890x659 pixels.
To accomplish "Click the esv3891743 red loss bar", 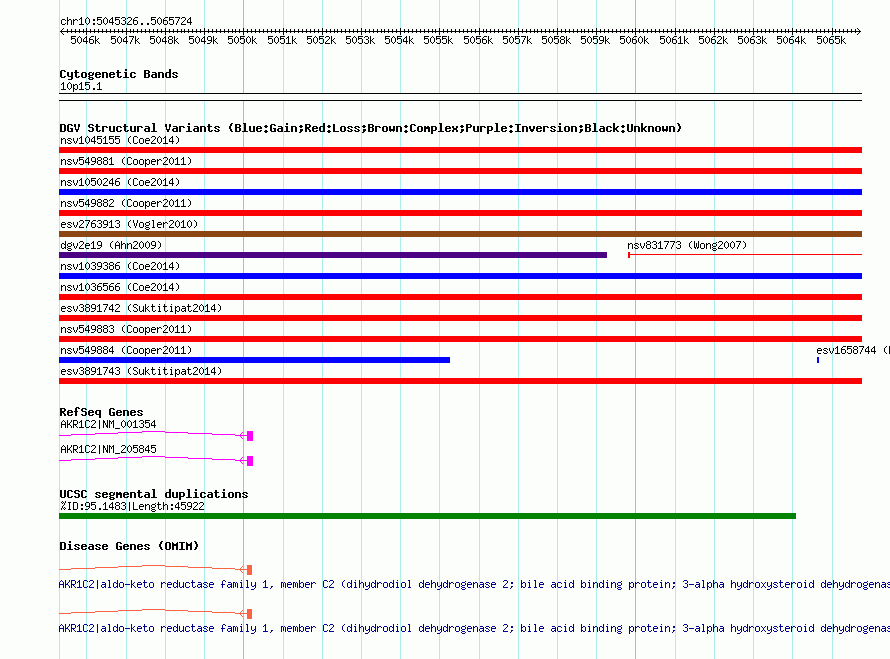I will coord(460,381).
